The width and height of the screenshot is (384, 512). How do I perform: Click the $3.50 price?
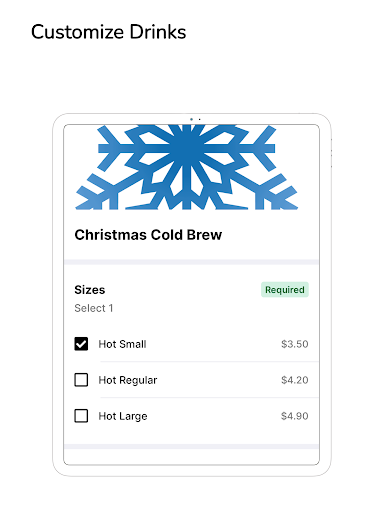point(295,344)
